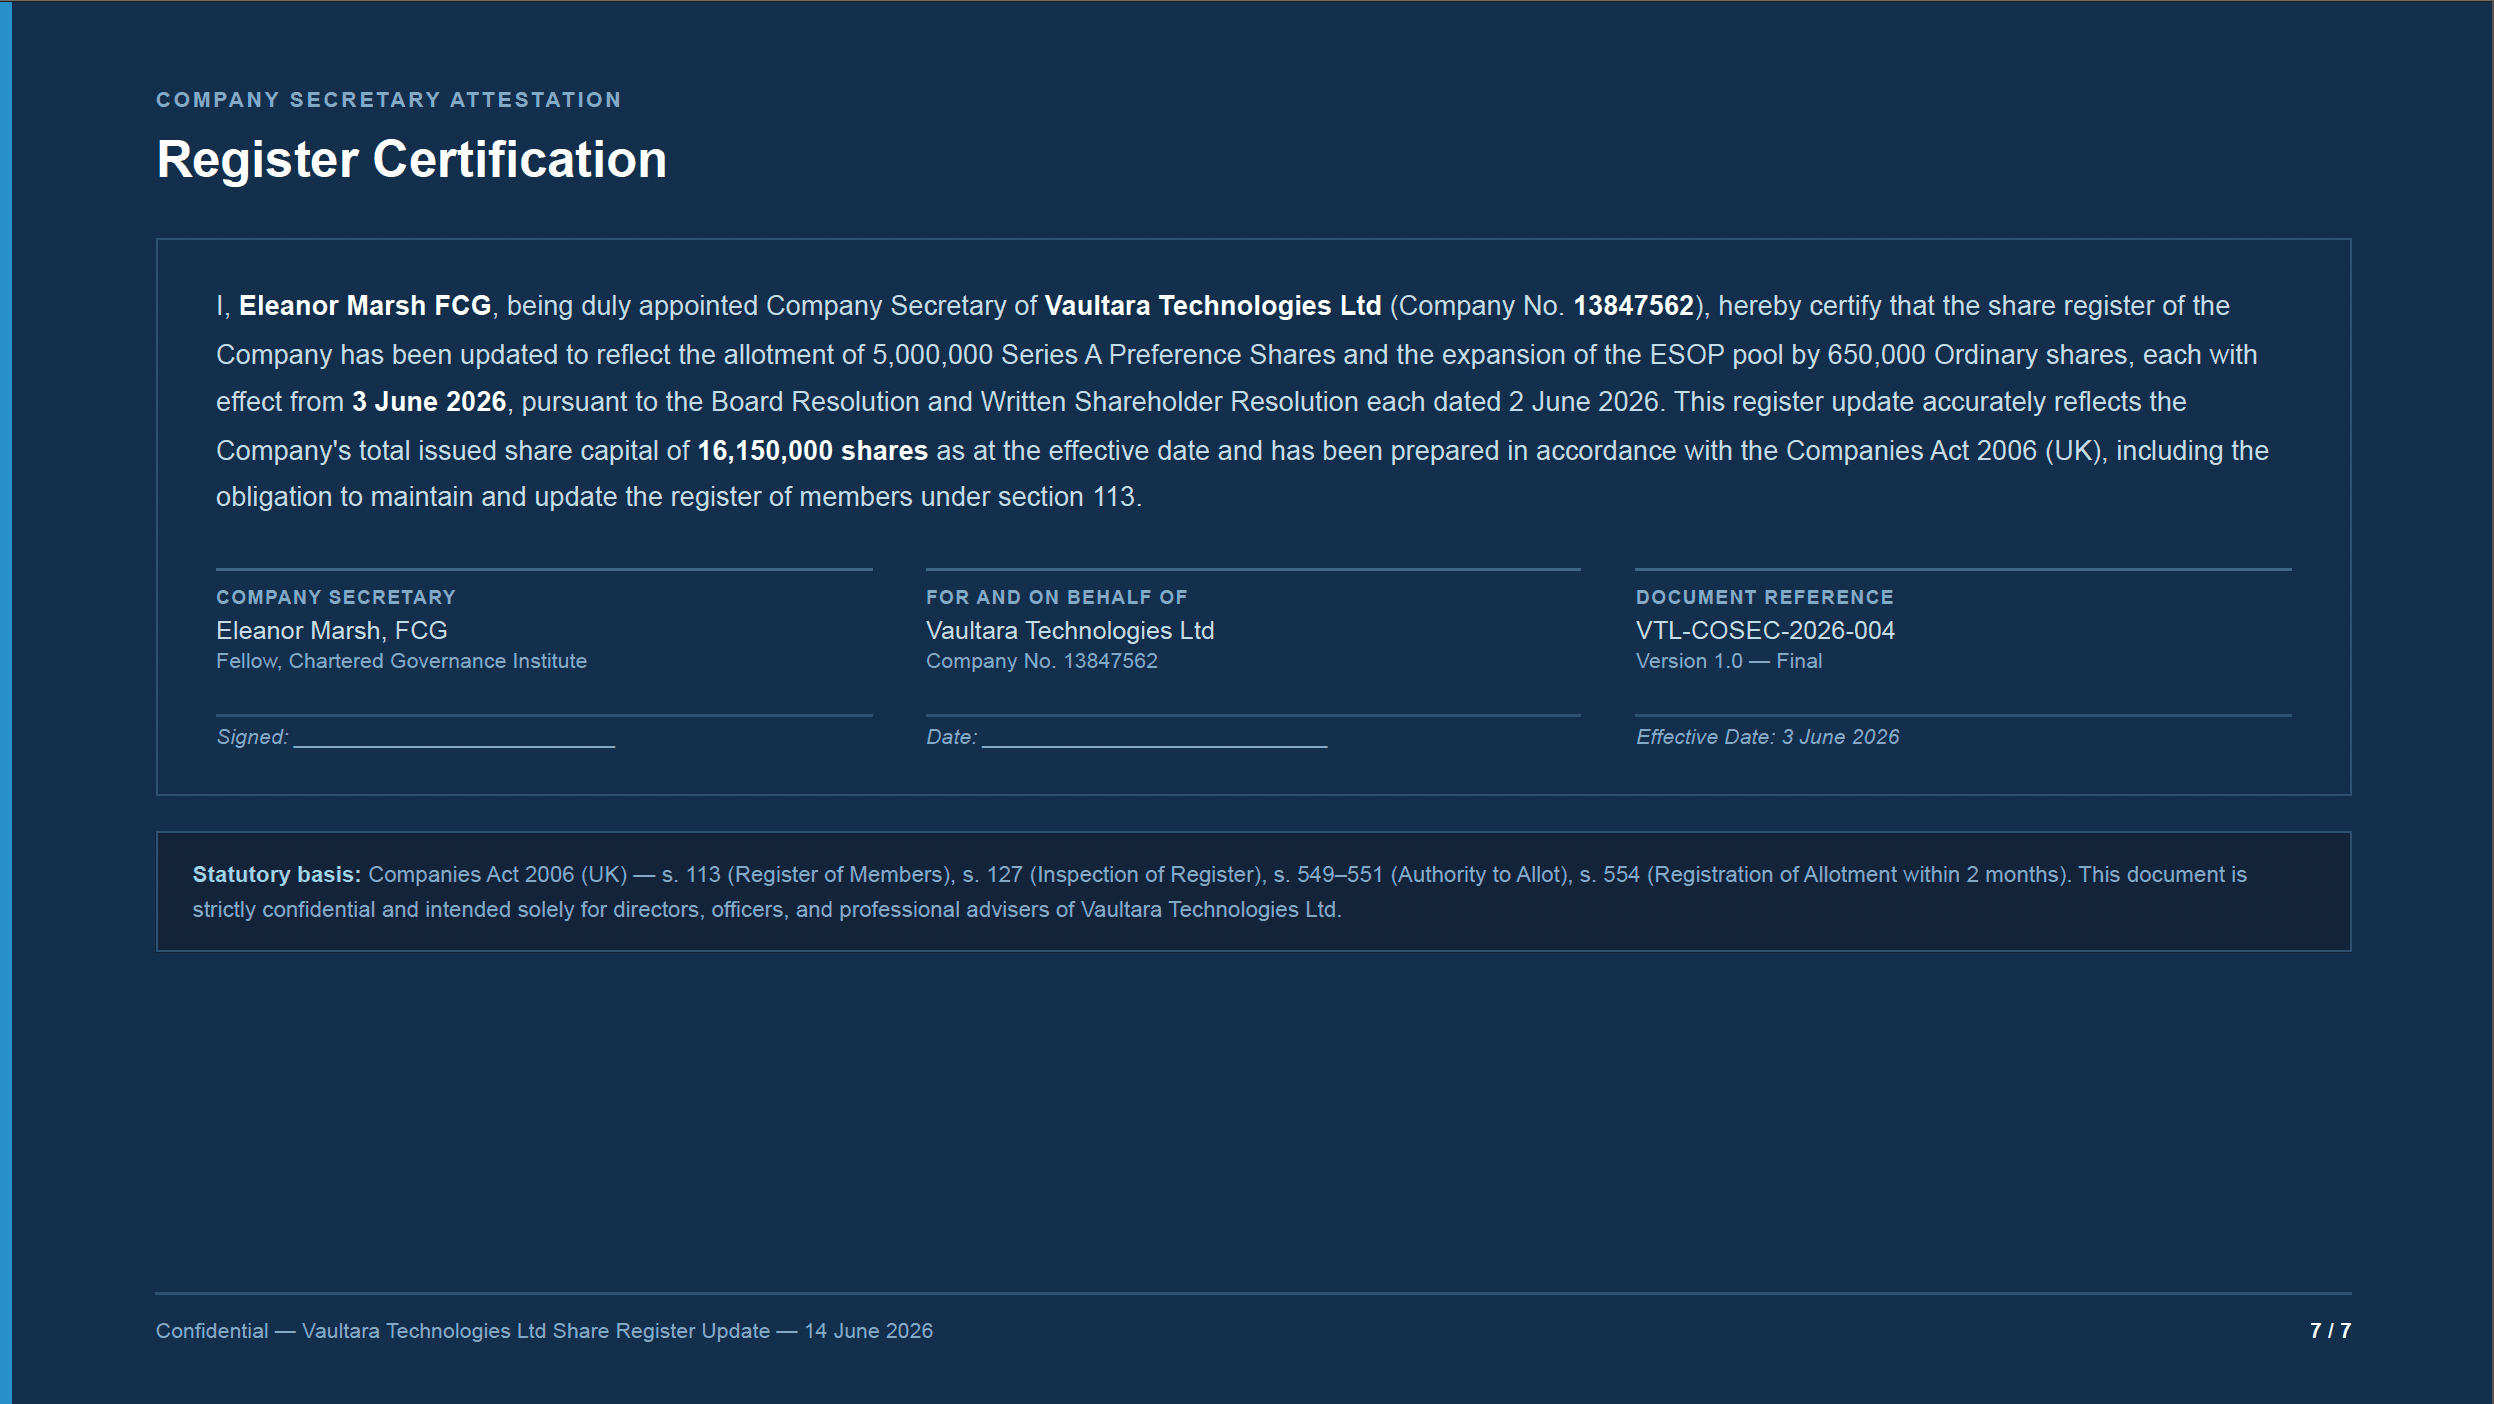Click the bold date 3 June 2026
Image resolution: width=2494 pixels, height=1404 pixels.
pos(429,402)
